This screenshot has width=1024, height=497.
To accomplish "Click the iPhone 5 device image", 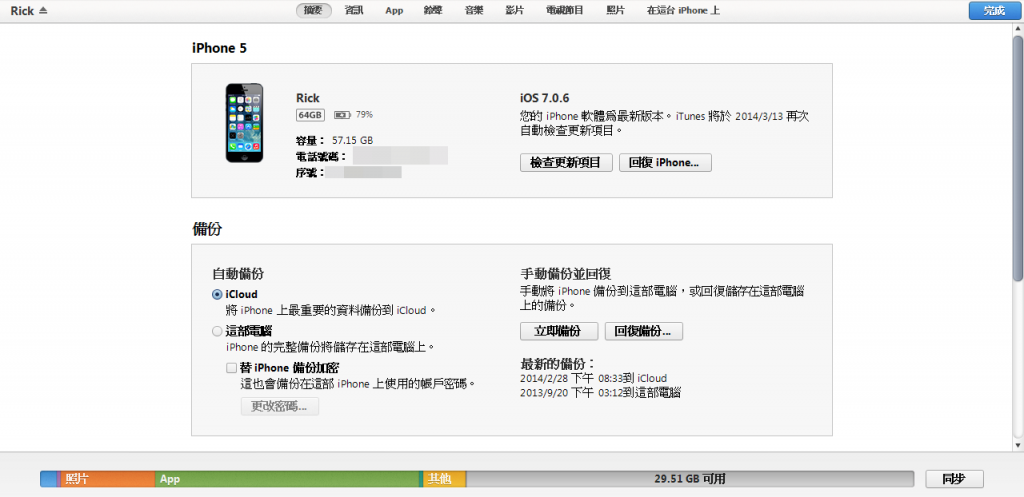I will [x=244, y=123].
